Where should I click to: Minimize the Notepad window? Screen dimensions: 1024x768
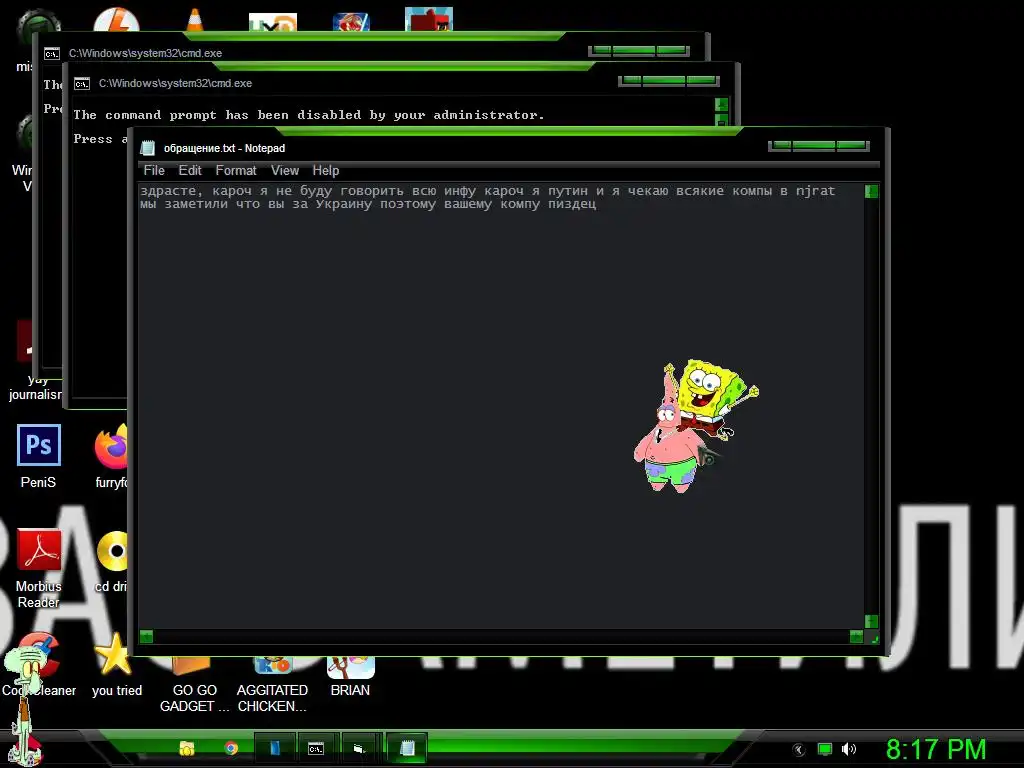pos(782,146)
